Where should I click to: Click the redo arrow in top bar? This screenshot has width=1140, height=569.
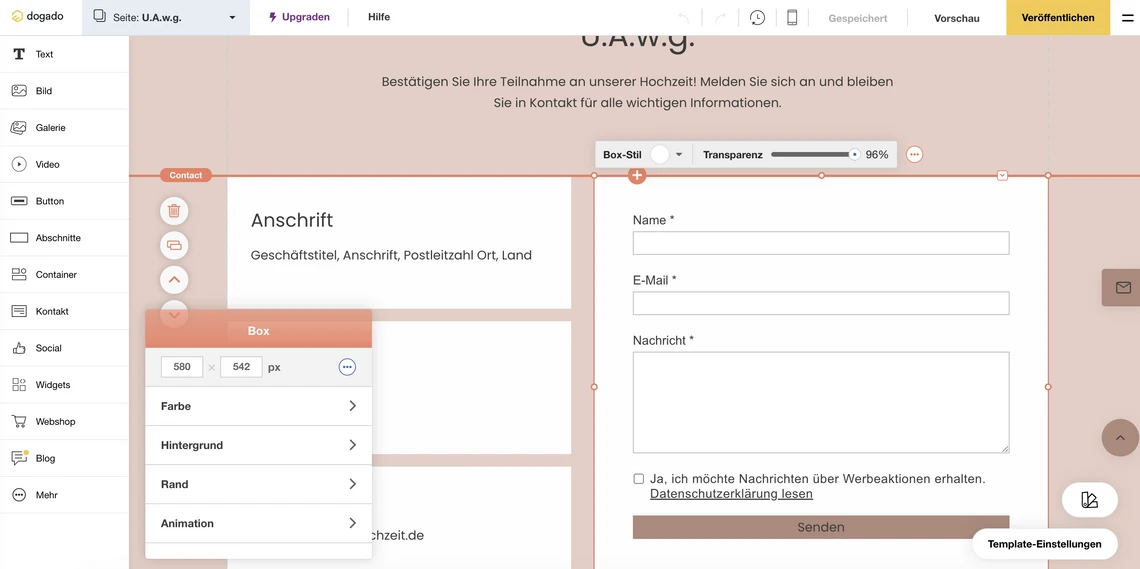tap(720, 17)
